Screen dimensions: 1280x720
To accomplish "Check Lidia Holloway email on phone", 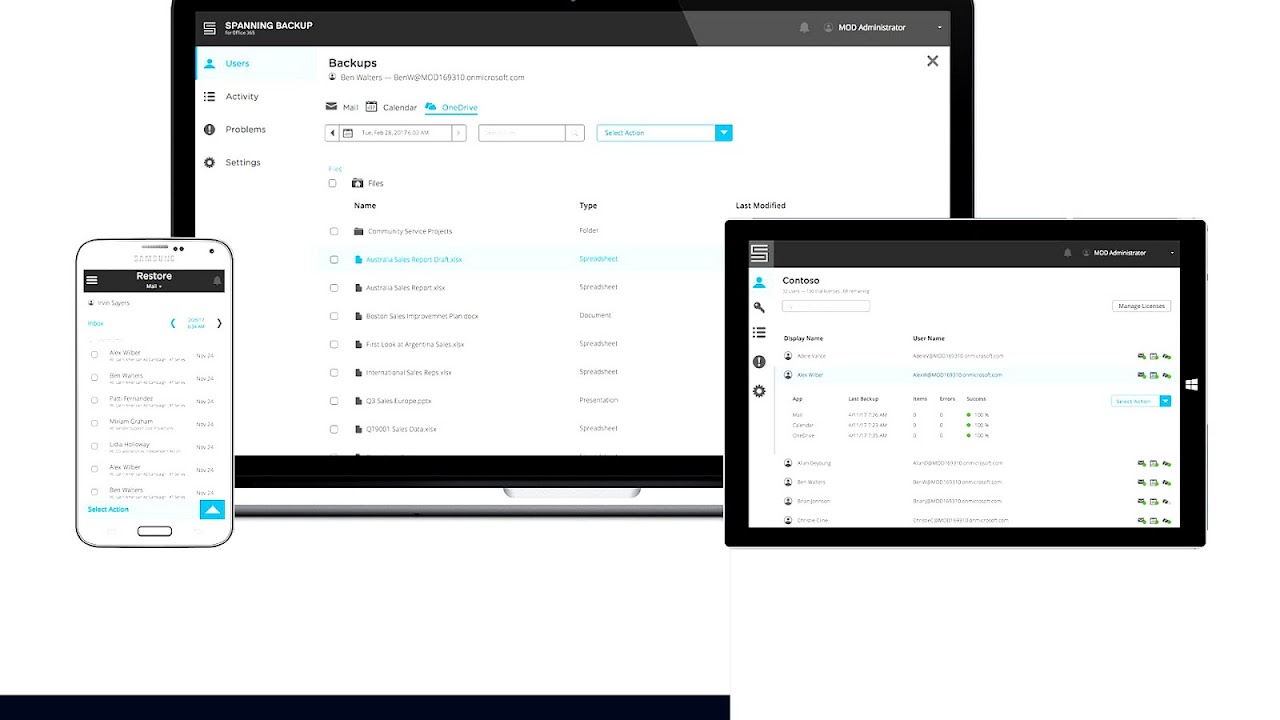I will click(x=95, y=446).
